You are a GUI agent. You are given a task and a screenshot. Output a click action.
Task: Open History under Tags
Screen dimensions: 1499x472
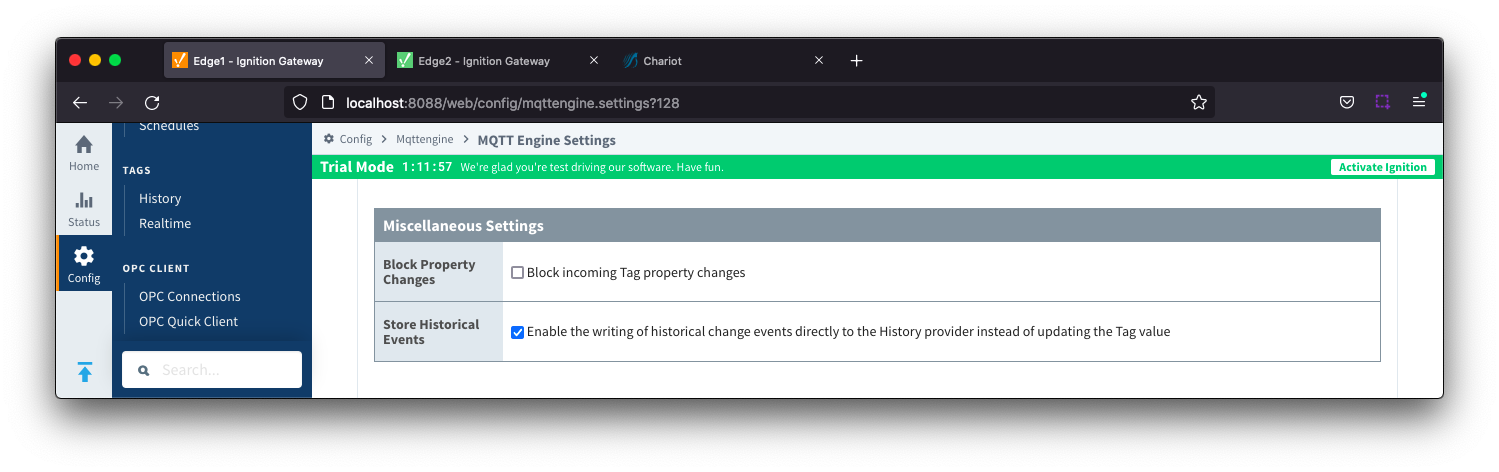click(x=160, y=199)
